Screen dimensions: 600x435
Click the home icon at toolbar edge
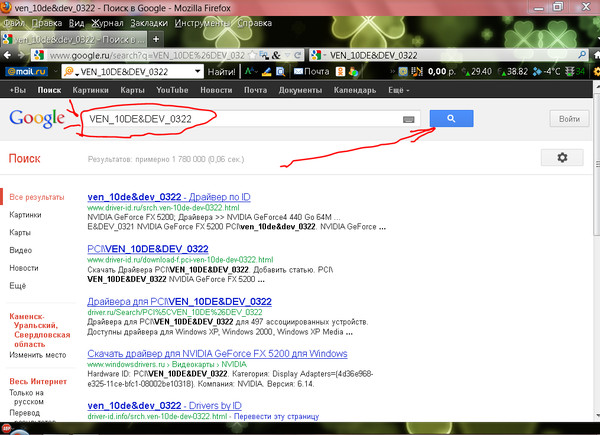click(x=597, y=55)
